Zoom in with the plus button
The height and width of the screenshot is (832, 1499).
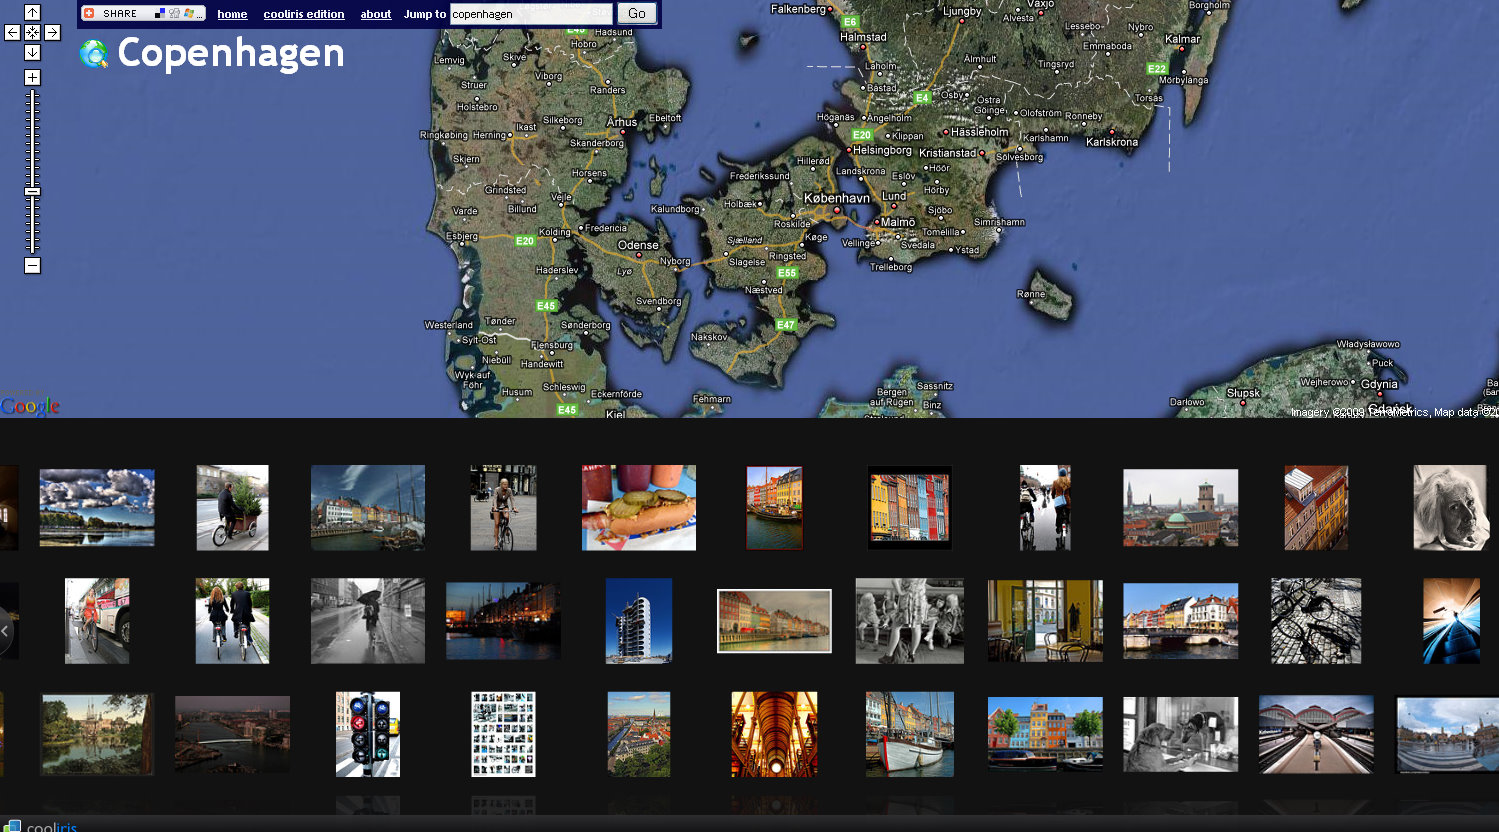click(32, 78)
